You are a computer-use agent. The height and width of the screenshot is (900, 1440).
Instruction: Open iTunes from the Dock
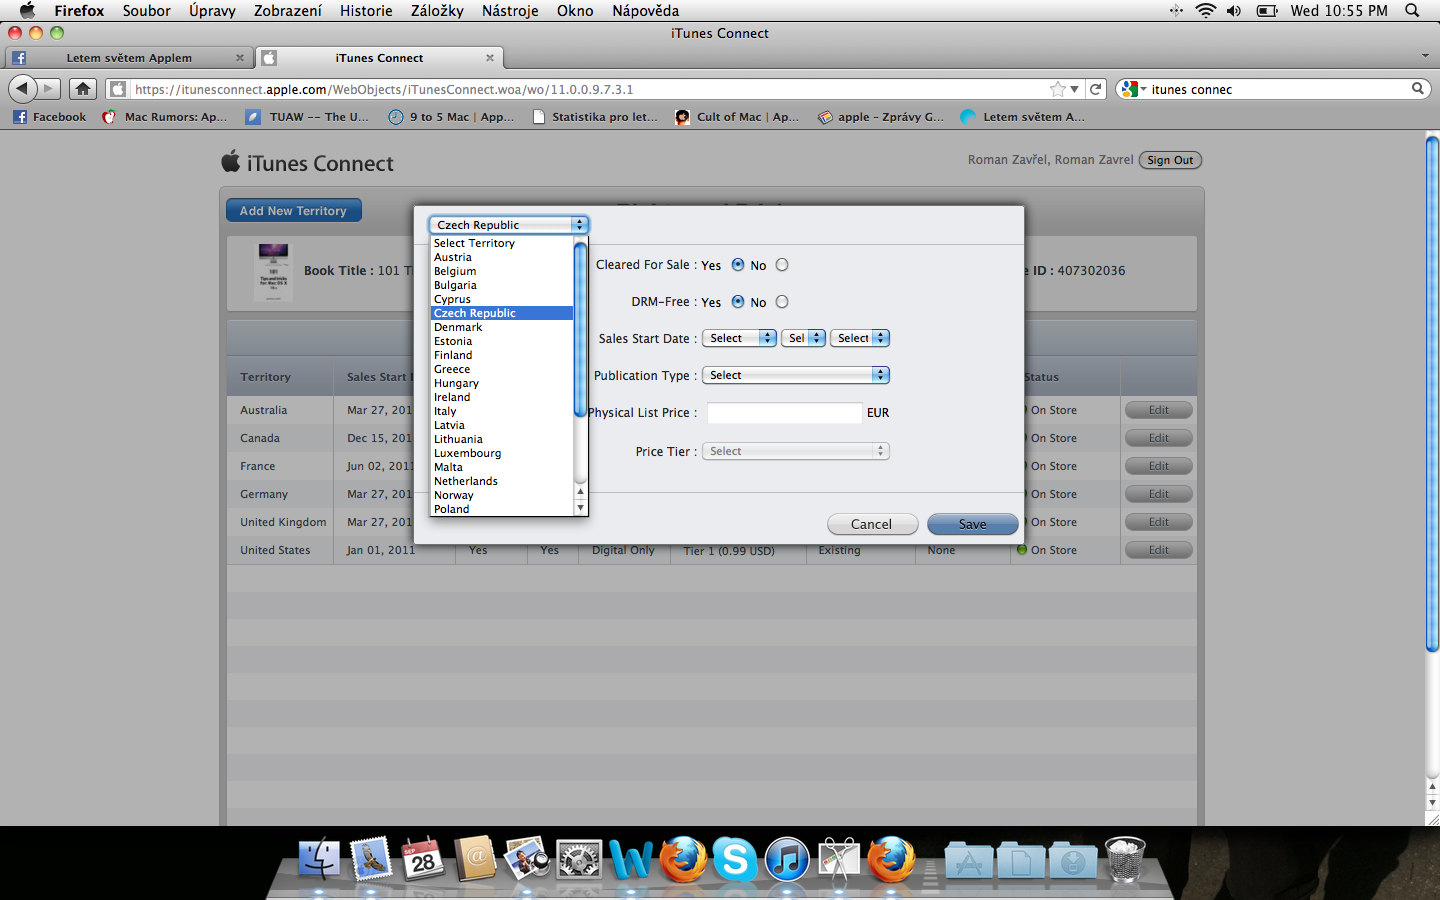point(787,859)
